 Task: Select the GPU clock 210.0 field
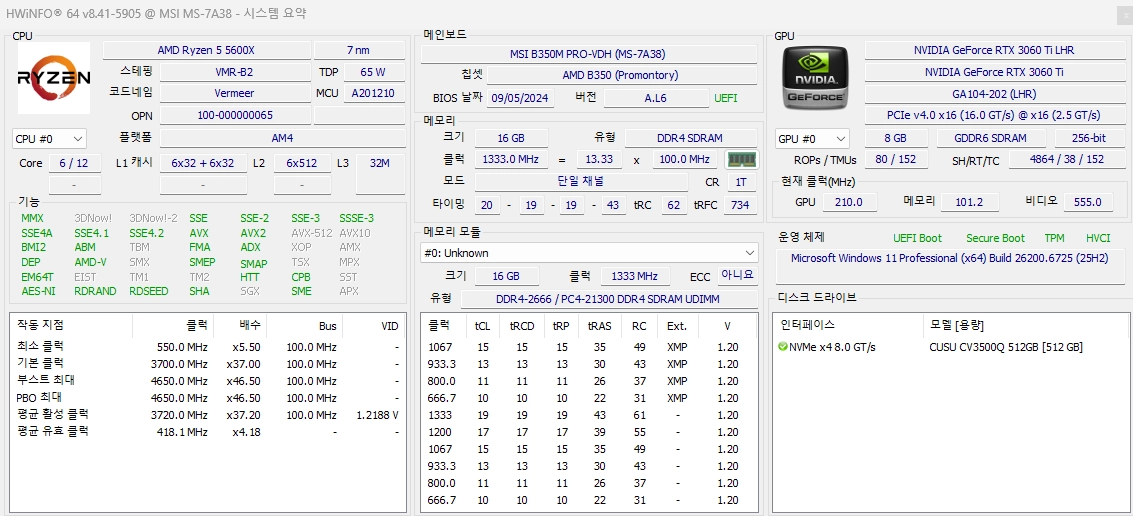click(850, 202)
